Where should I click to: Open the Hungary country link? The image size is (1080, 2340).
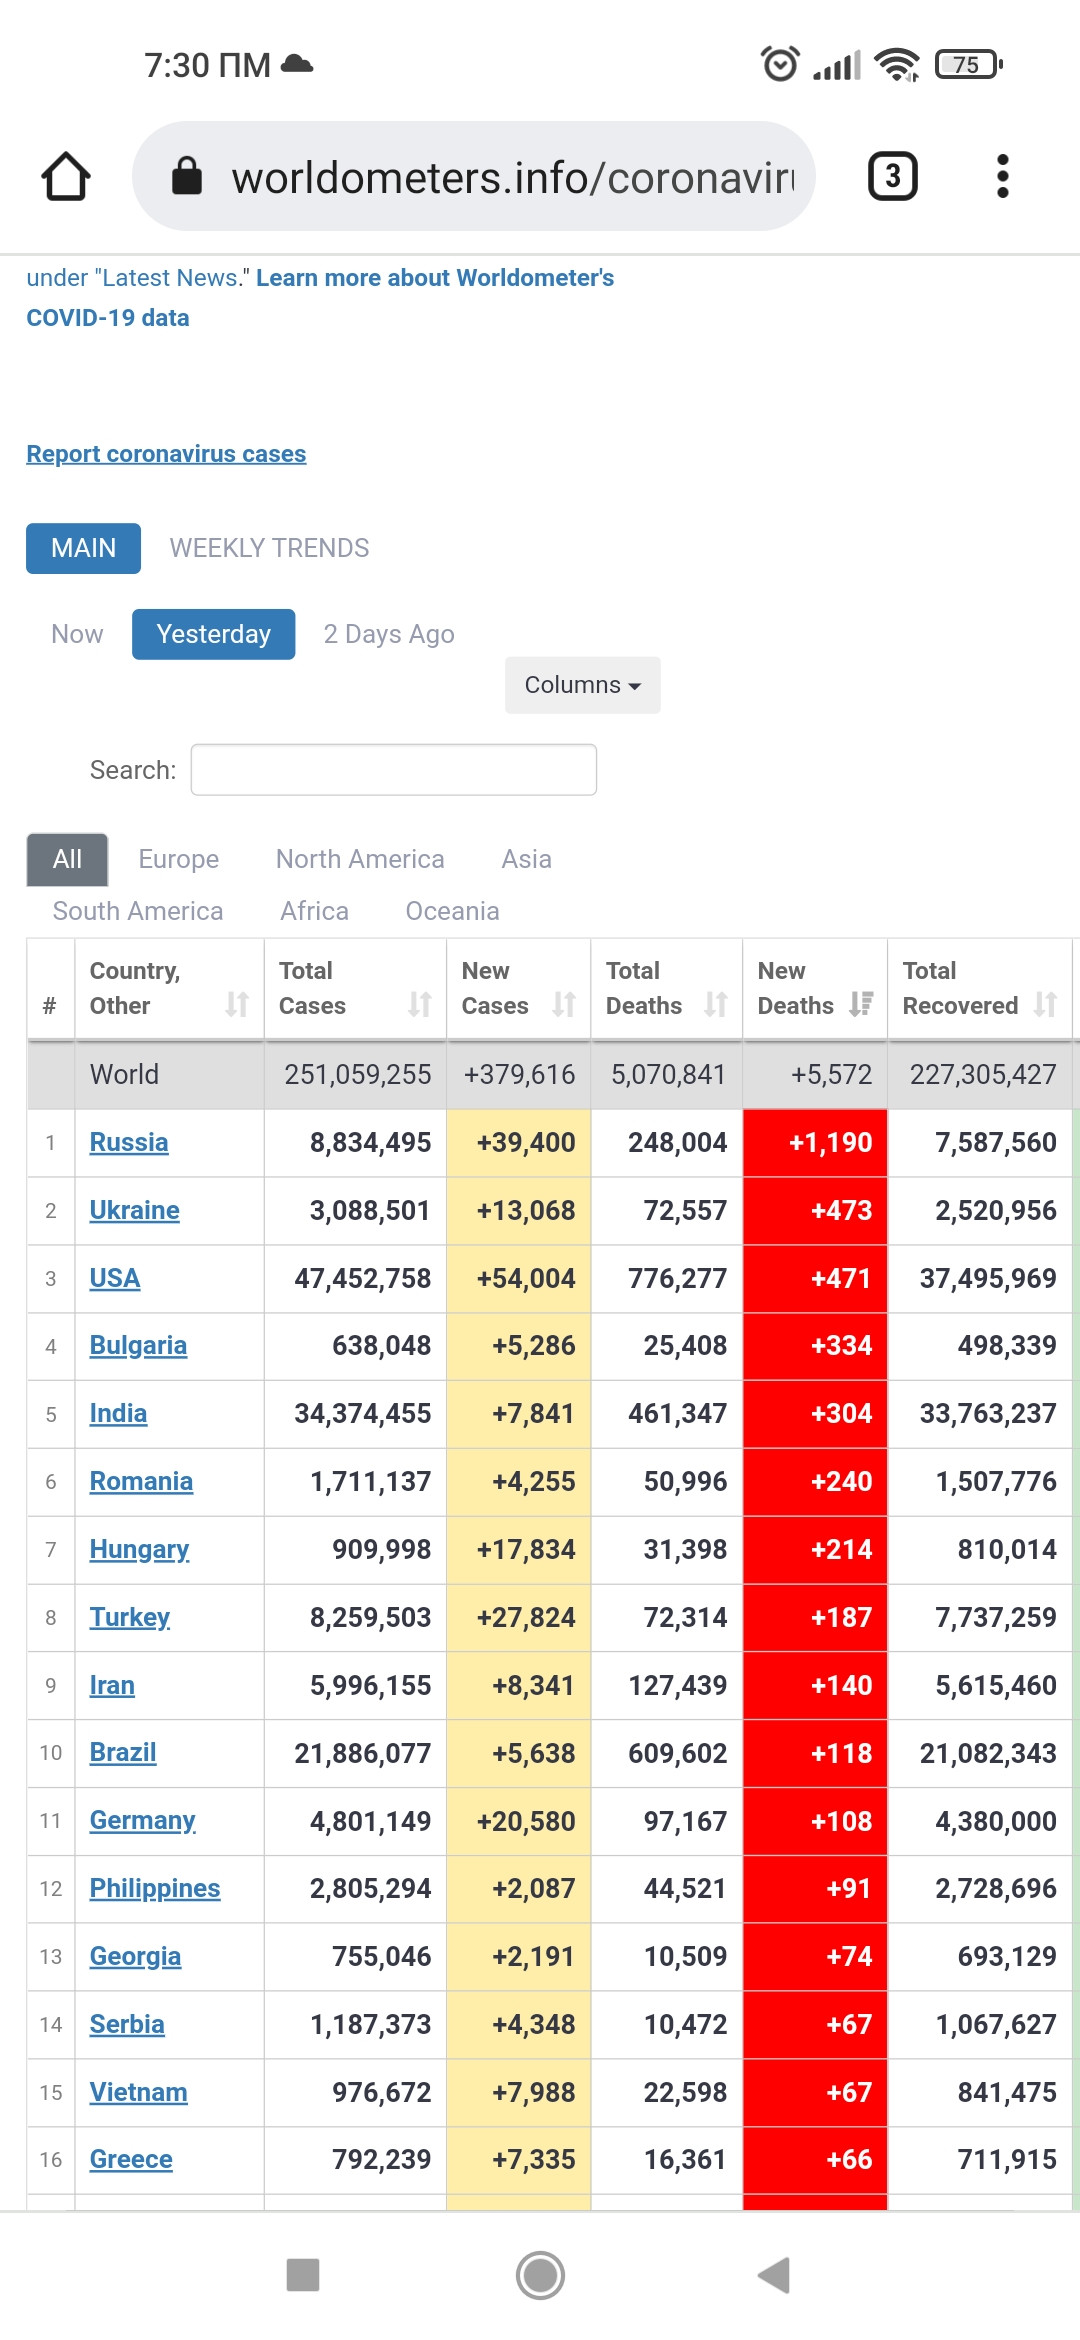(139, 1549)
